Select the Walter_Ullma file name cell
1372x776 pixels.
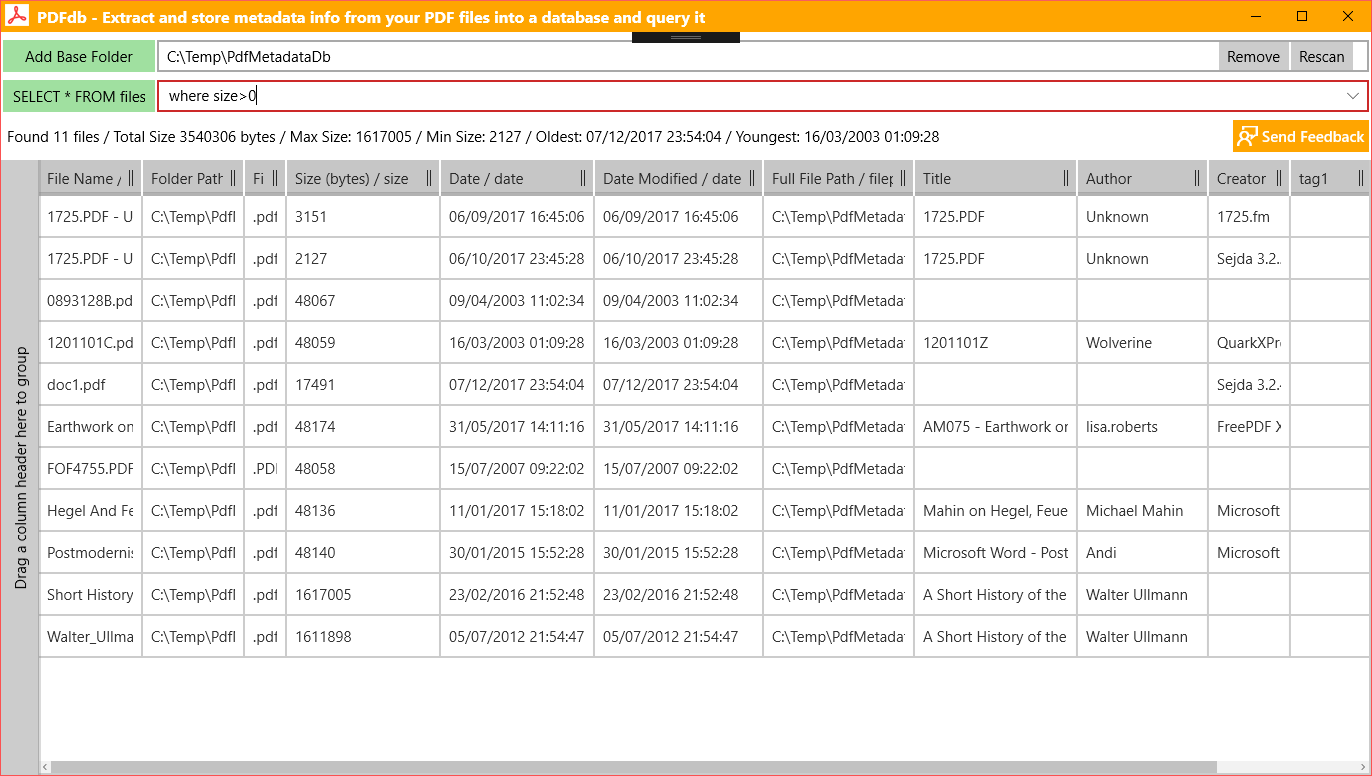(x=91, y=637)
